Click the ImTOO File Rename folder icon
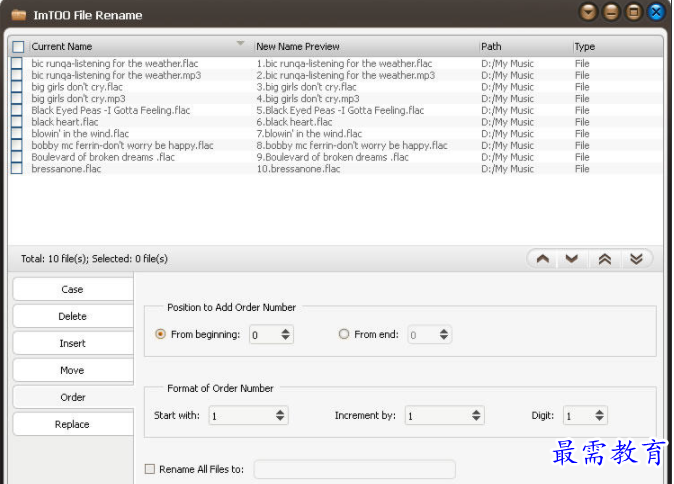 pos(18,16)
